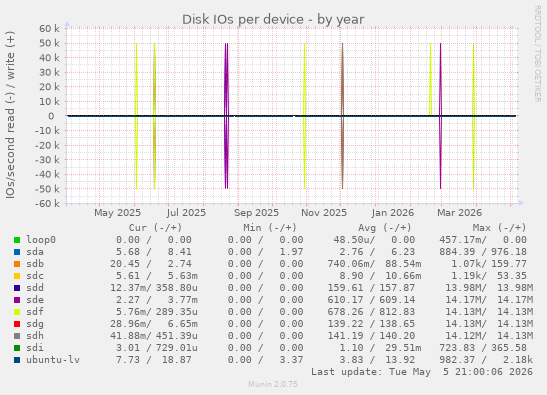Click the sdg red legend swatch

(17, 324)
